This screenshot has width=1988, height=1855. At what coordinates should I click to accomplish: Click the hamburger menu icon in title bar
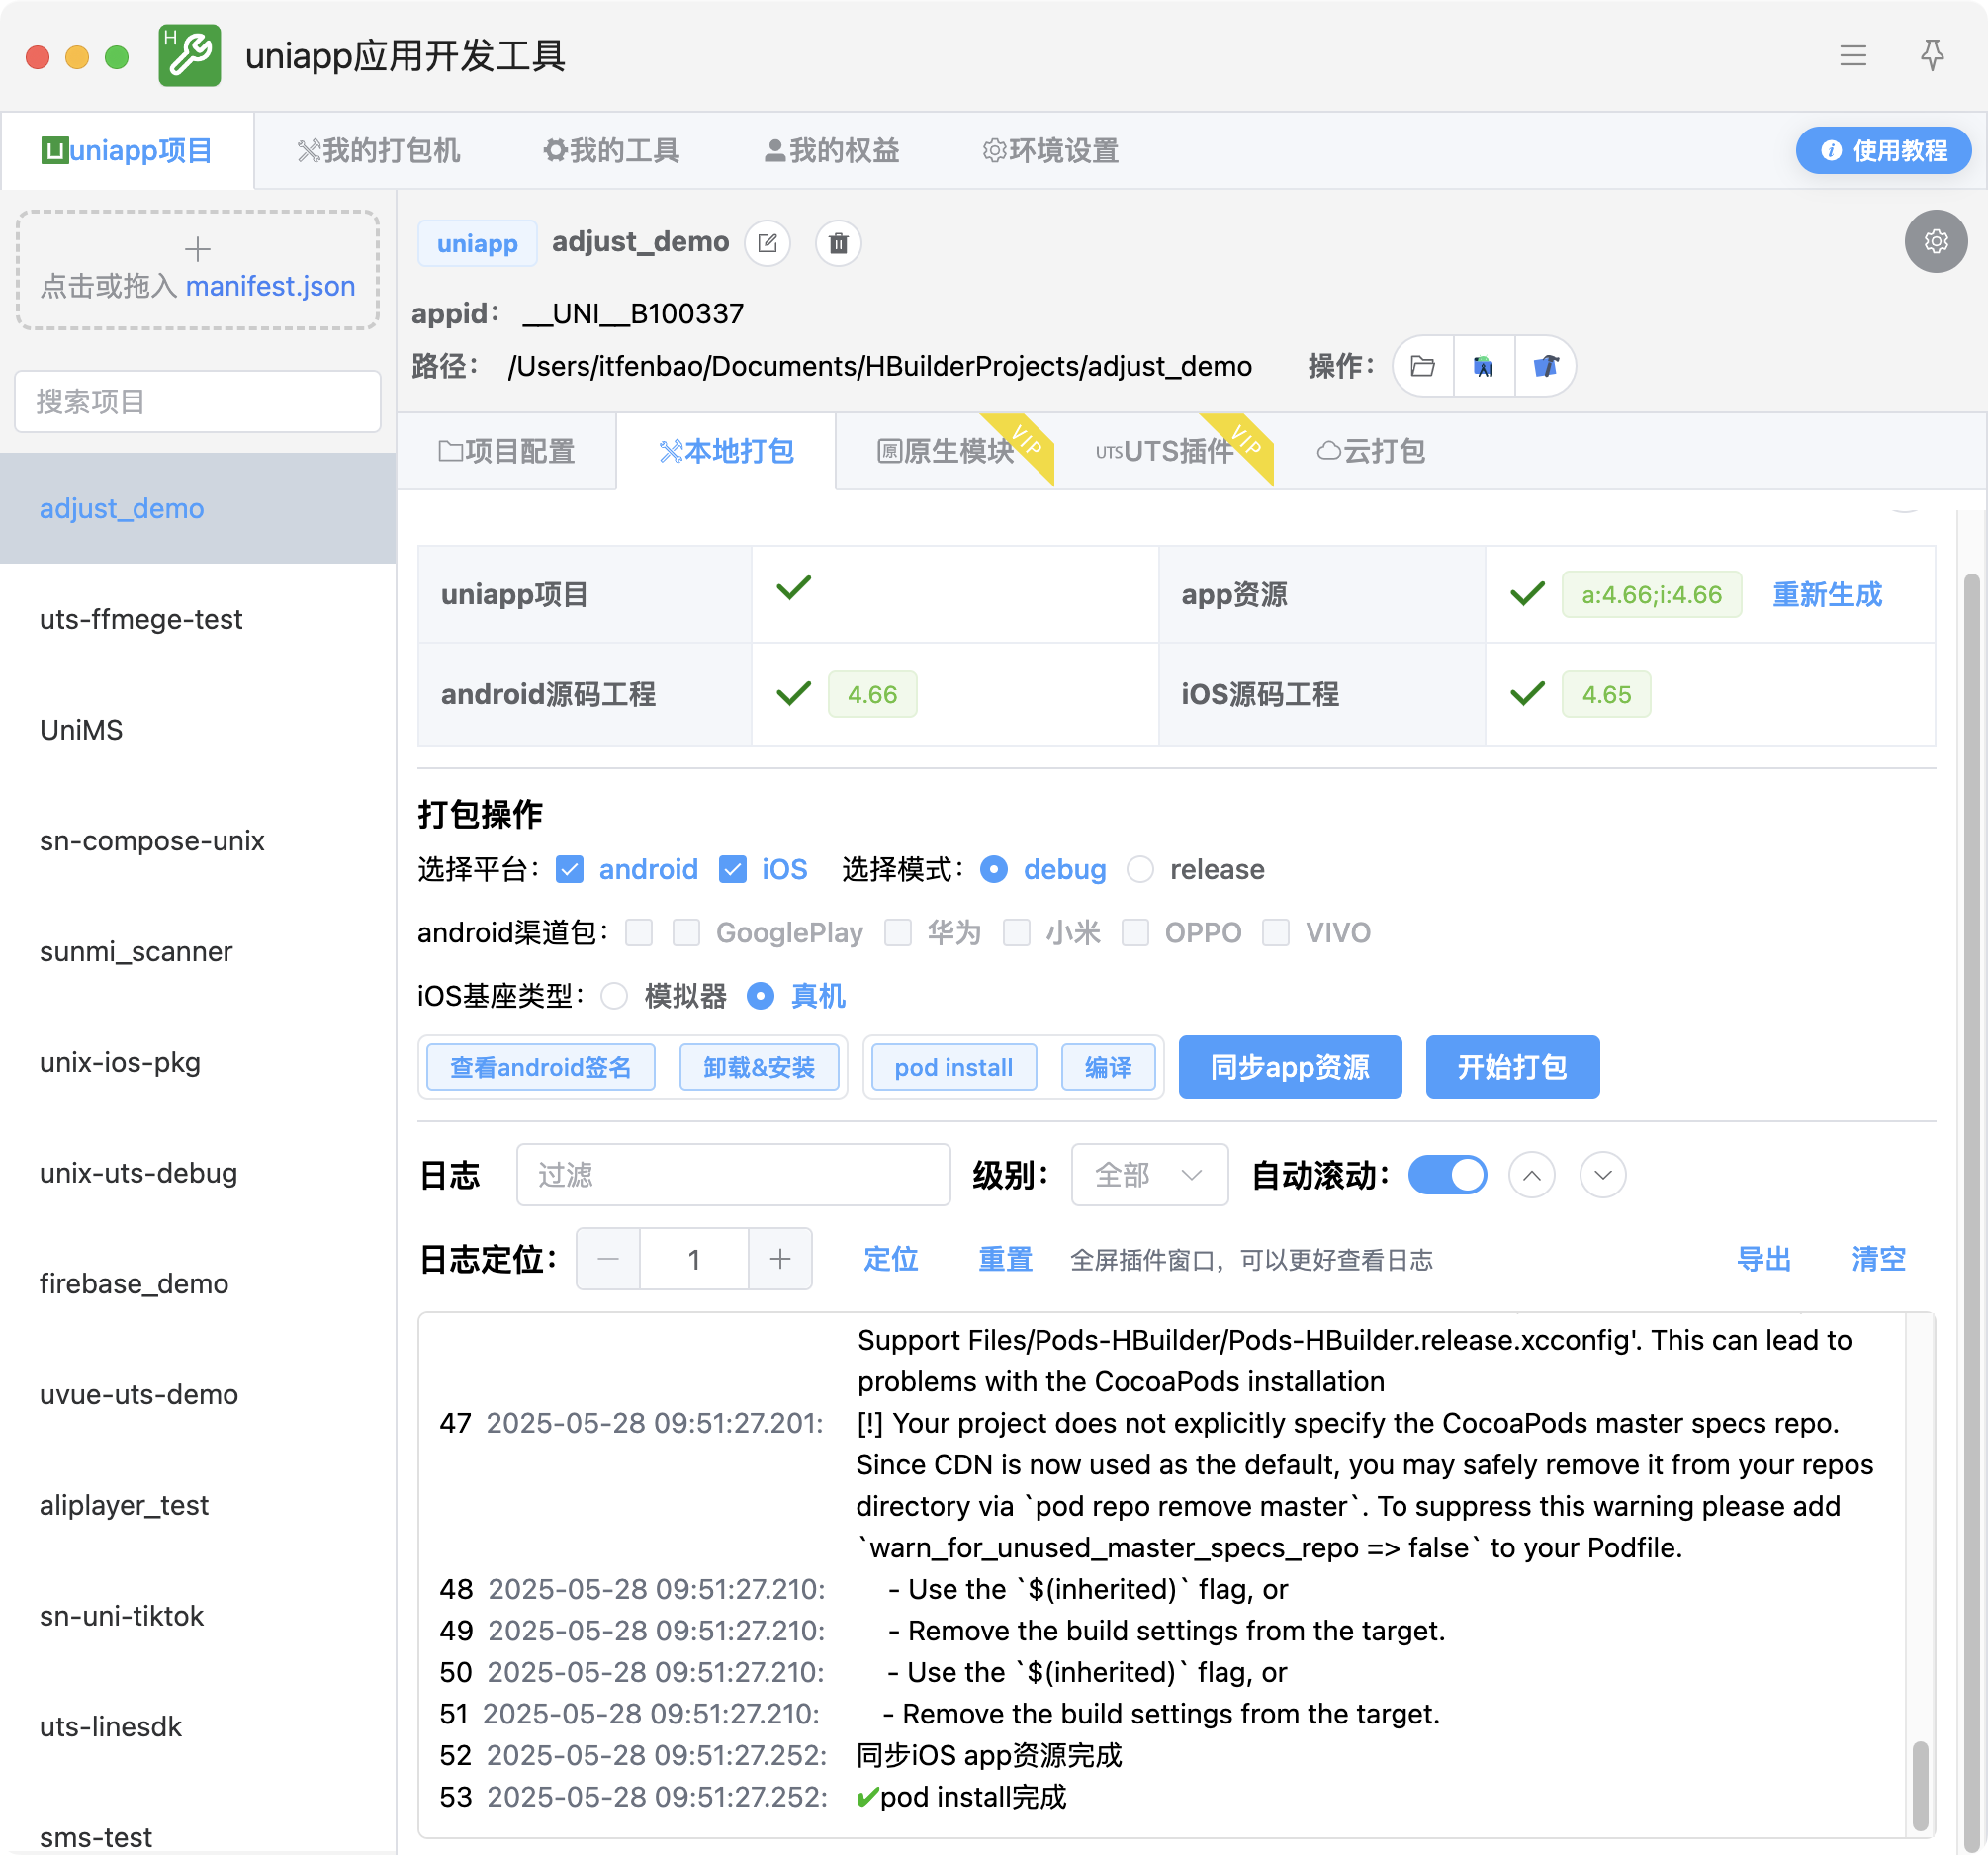[x=1852, y=55]
